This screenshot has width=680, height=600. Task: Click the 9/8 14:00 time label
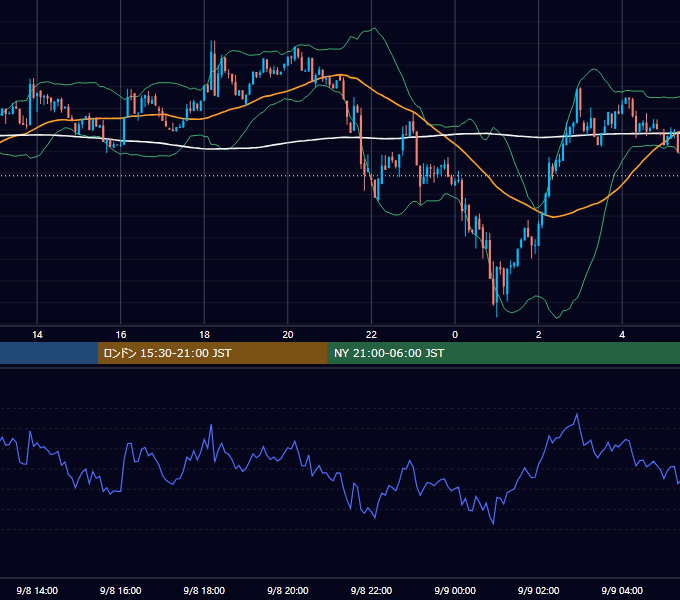(37, 590)
